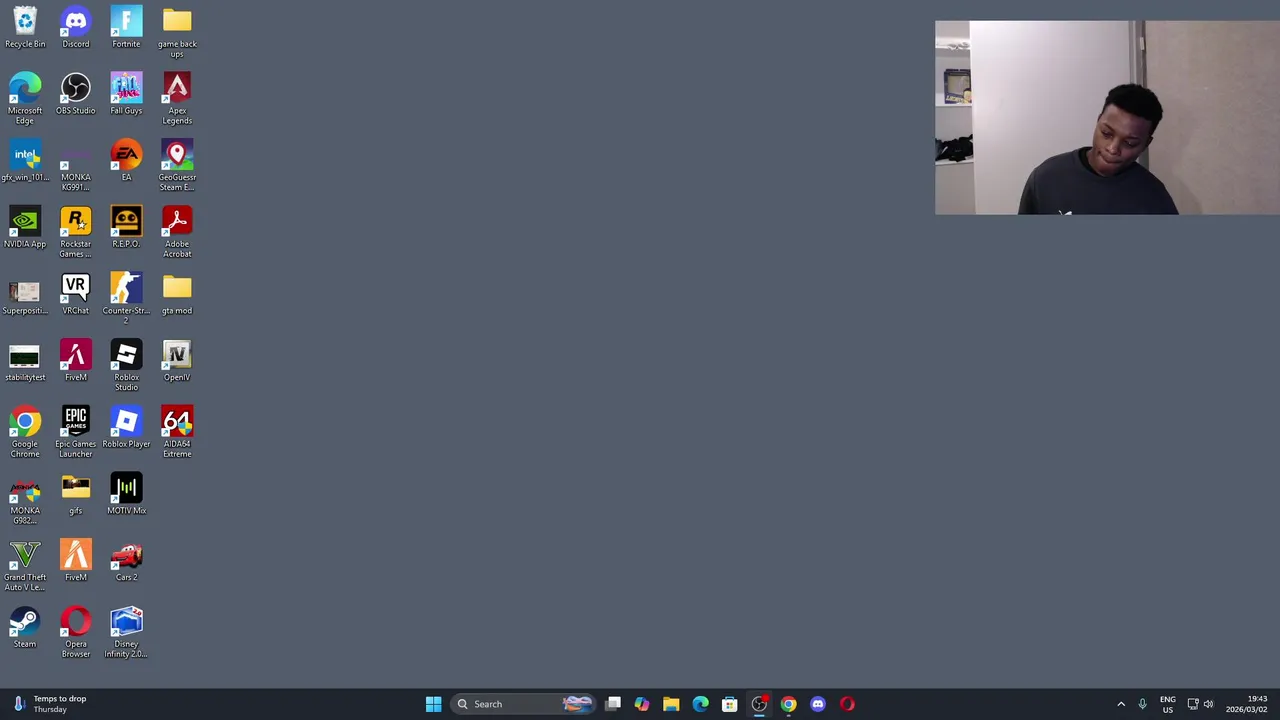Select the Superposition benchmark desktop icon
The width and height of the screenshot is (1280, 720).
25,295
